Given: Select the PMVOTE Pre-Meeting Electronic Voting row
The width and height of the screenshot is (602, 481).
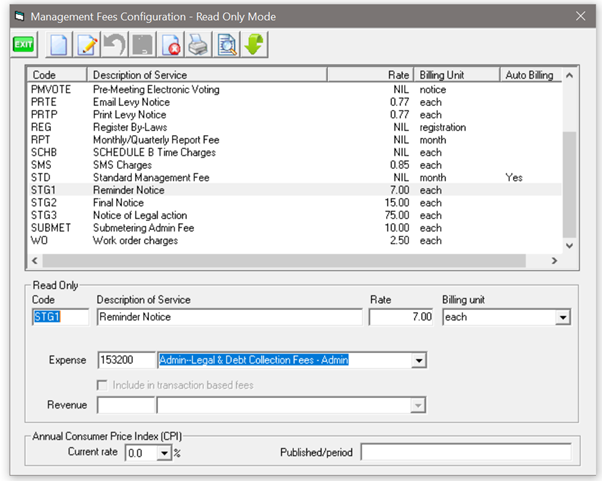Looking at the screenshot, I should click(x=295, y=89).
